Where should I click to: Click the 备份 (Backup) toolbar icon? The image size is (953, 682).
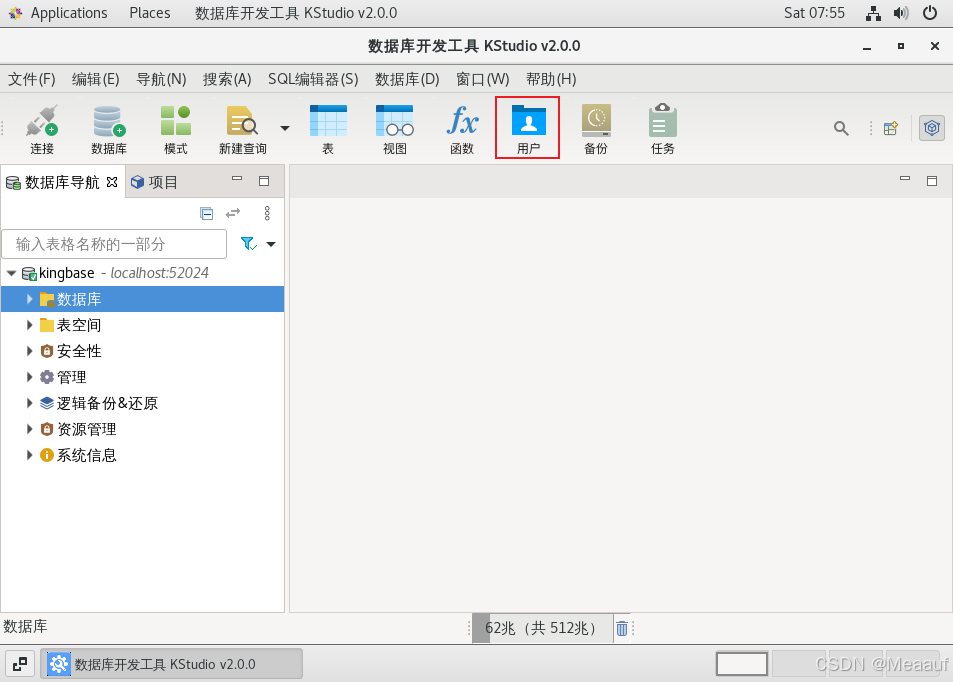596,129
